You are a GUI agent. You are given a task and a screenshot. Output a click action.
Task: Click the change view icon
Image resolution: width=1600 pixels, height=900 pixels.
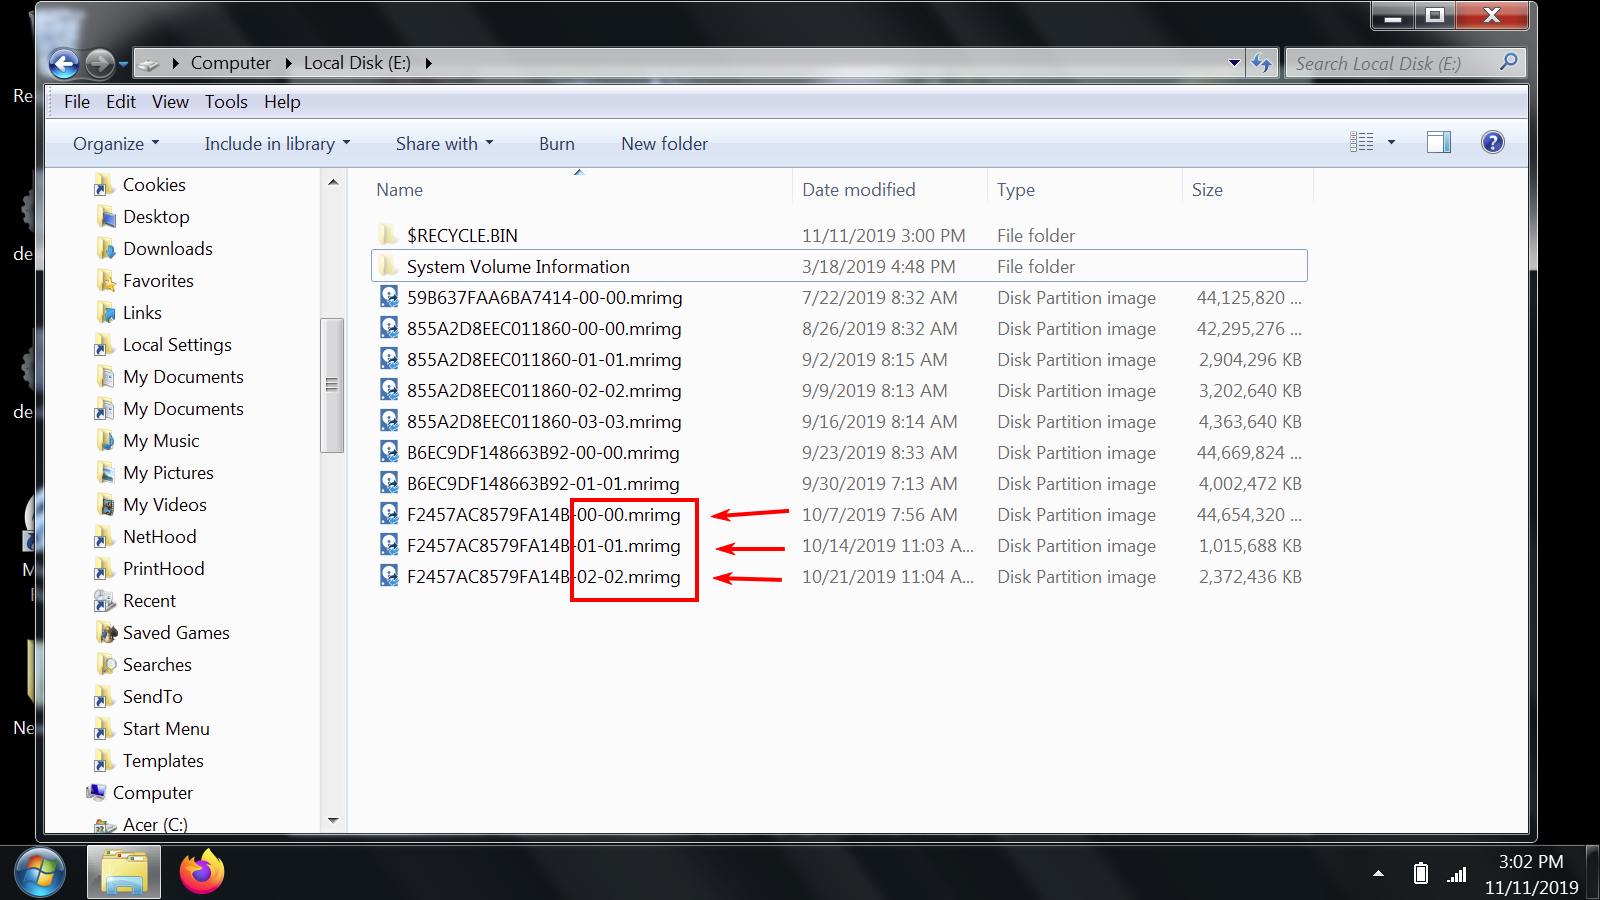(x=1361, y=143)
